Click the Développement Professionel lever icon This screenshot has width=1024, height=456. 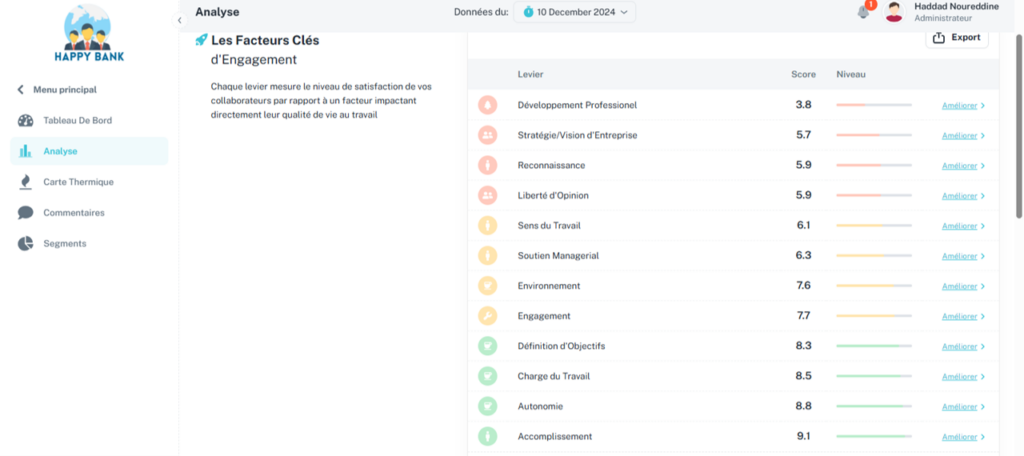[487, 105]
